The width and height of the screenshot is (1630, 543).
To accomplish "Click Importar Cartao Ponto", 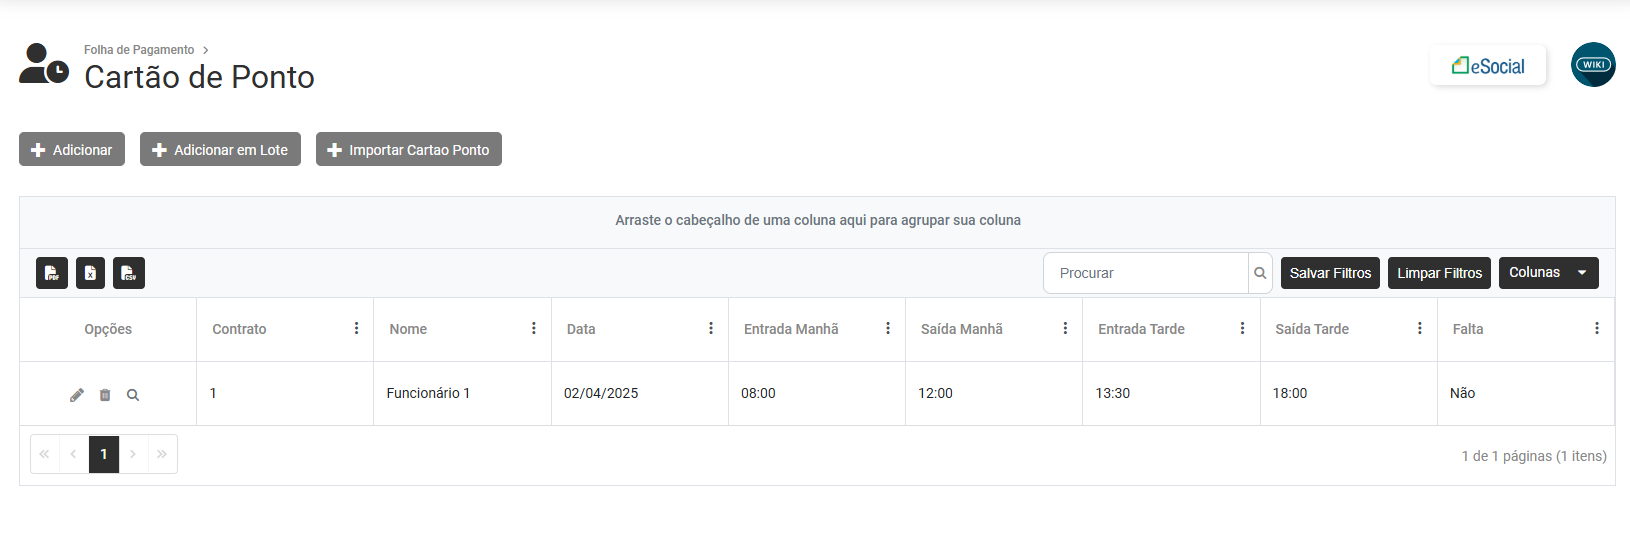I will tap(409, 150).
